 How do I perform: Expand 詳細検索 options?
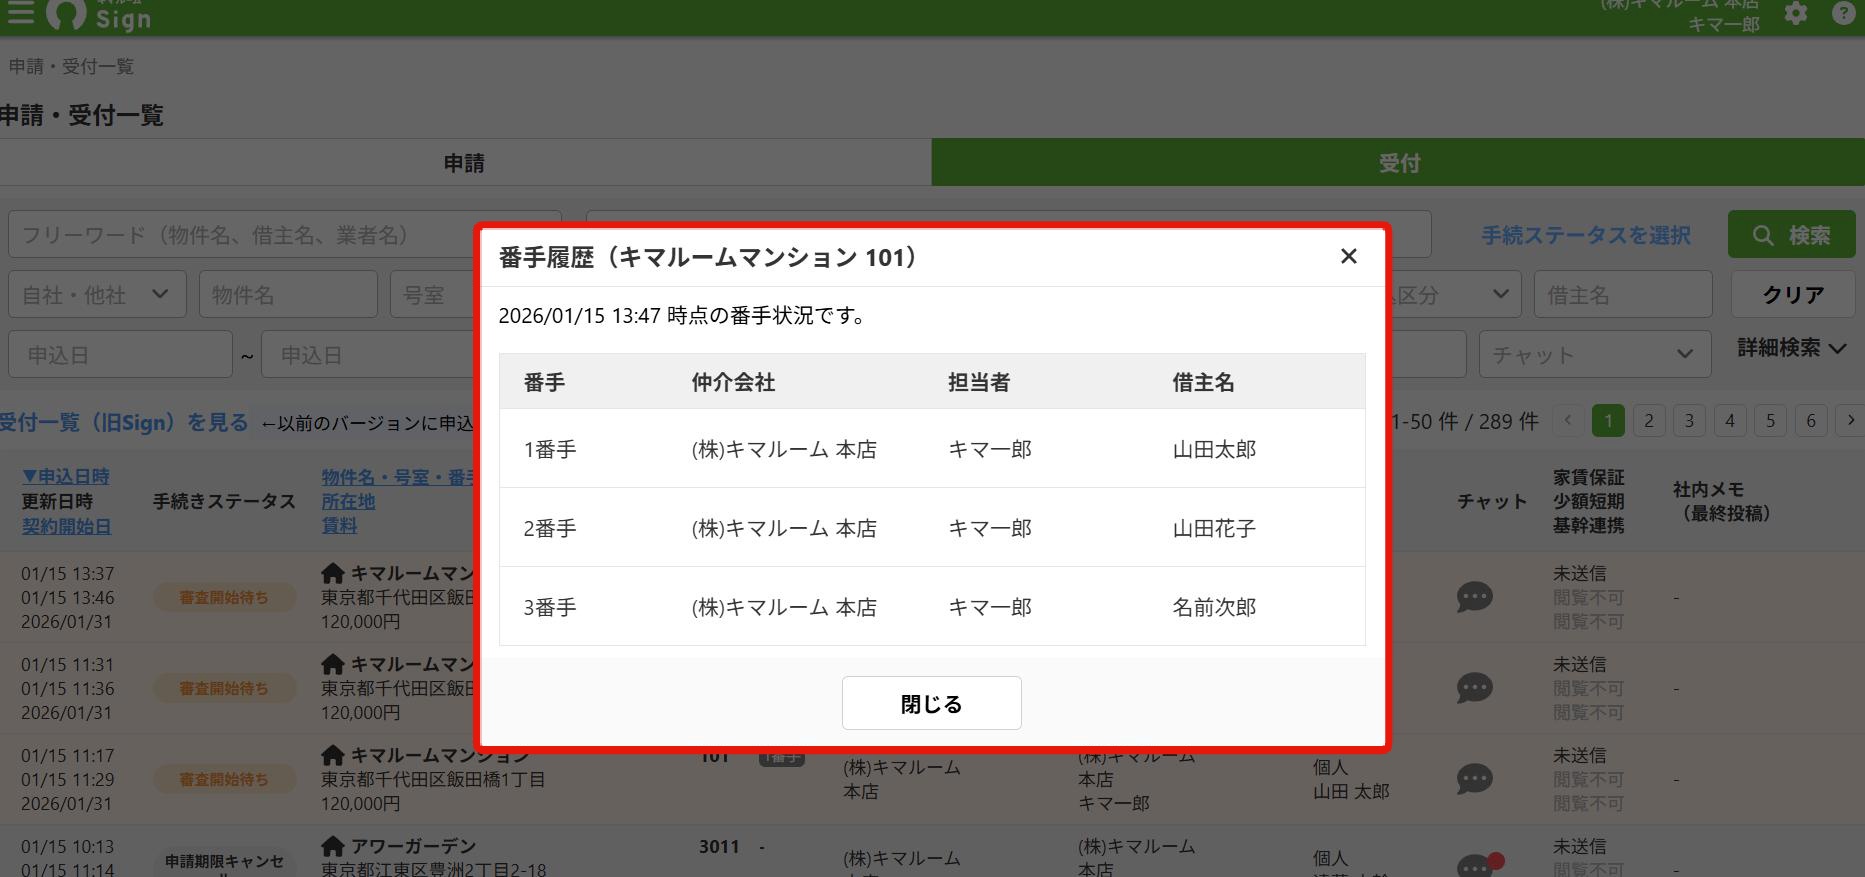(1791, 348)
